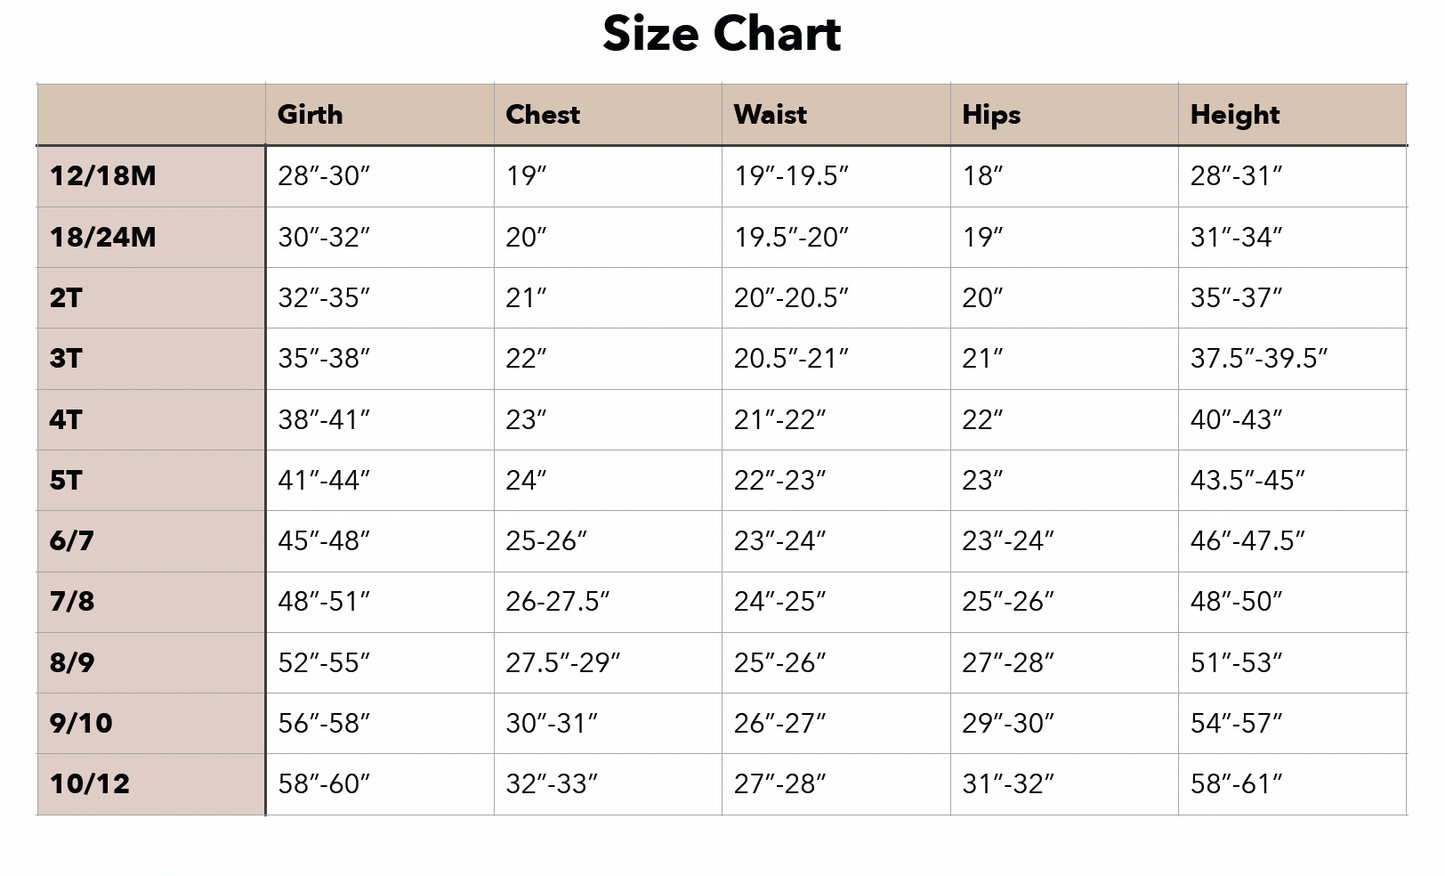This screenshot has width=1445, height=876.
Task: Click the 8/9 chest cell 27.5″-29″
Action: coord(563,663)
